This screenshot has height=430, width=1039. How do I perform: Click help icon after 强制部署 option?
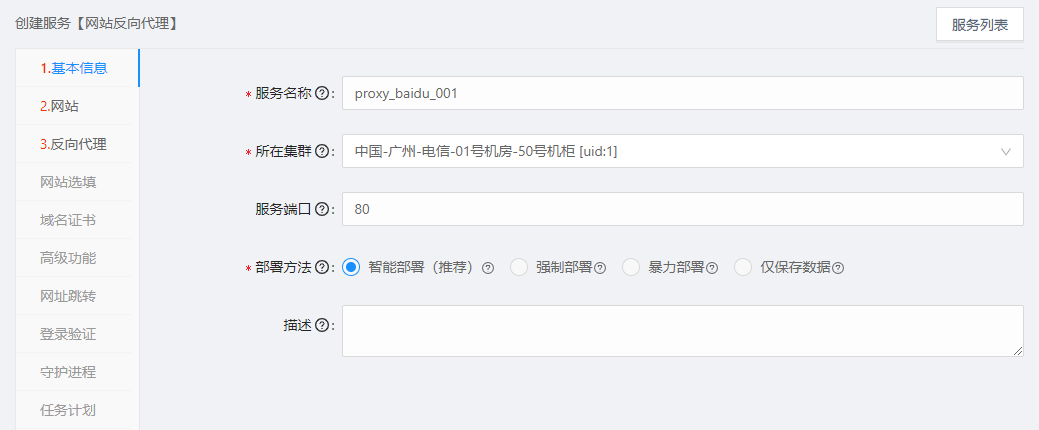point(600,268)
